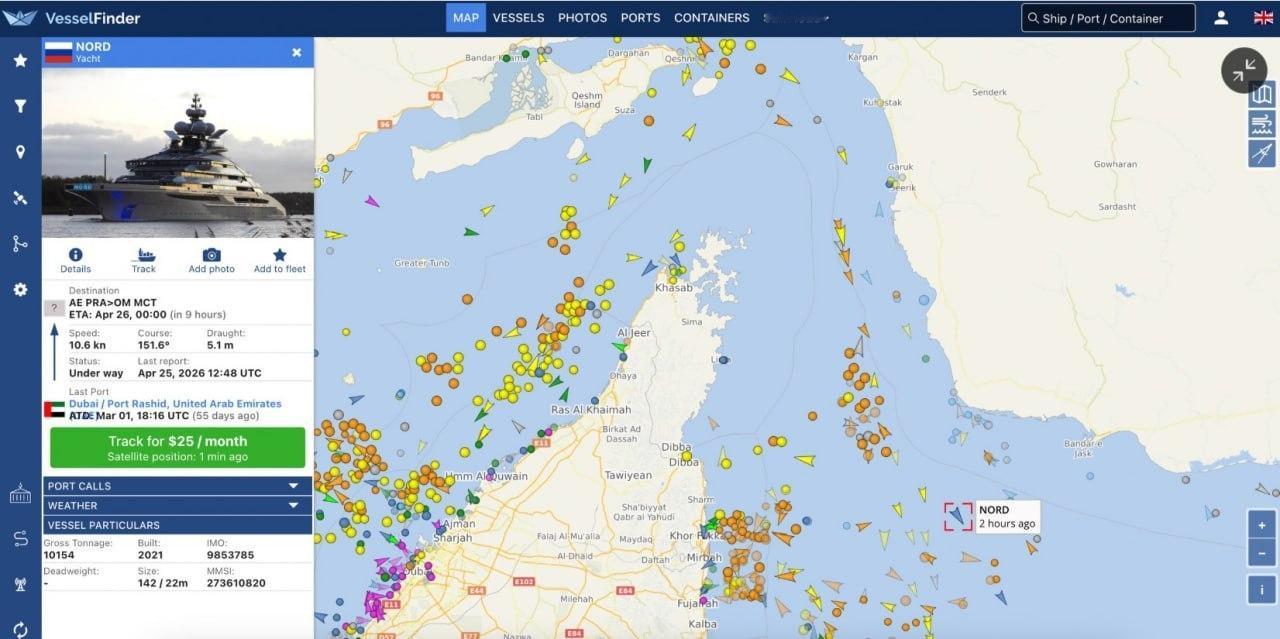Click the course value 151.6°
This screenshot has height=639, width=1280.
pyautogui.click(x=153, y=345)
